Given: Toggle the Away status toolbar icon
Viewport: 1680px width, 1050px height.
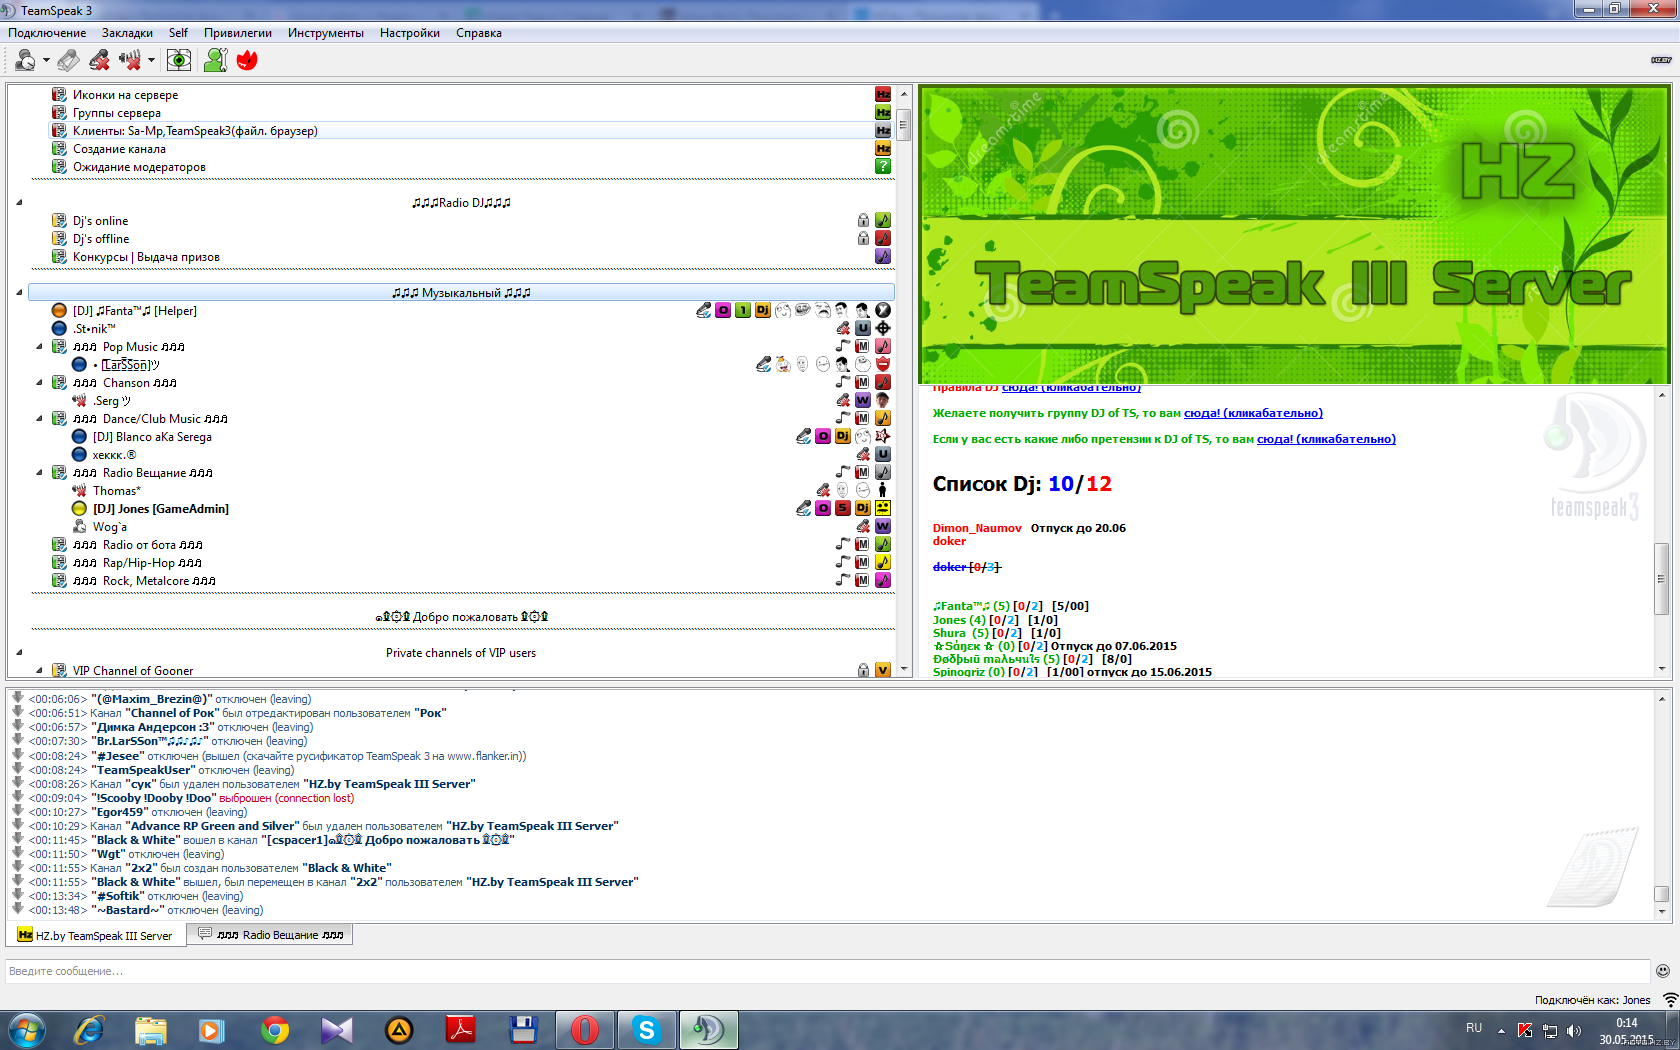Looking at the screenshot, I should pos(26,61).
